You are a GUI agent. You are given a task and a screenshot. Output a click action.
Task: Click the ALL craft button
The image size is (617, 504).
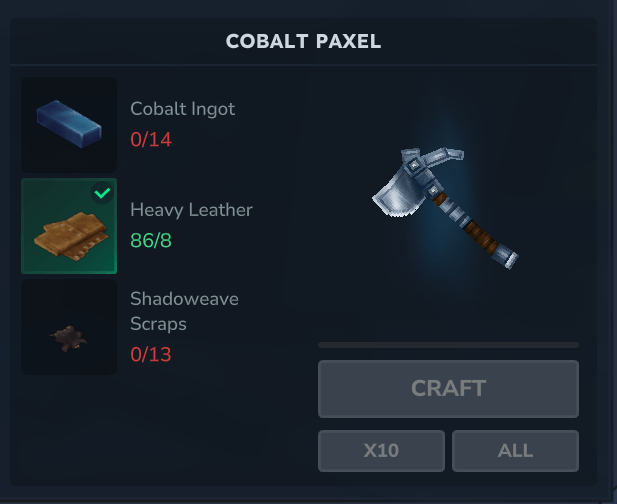click(x=515, y=451)
